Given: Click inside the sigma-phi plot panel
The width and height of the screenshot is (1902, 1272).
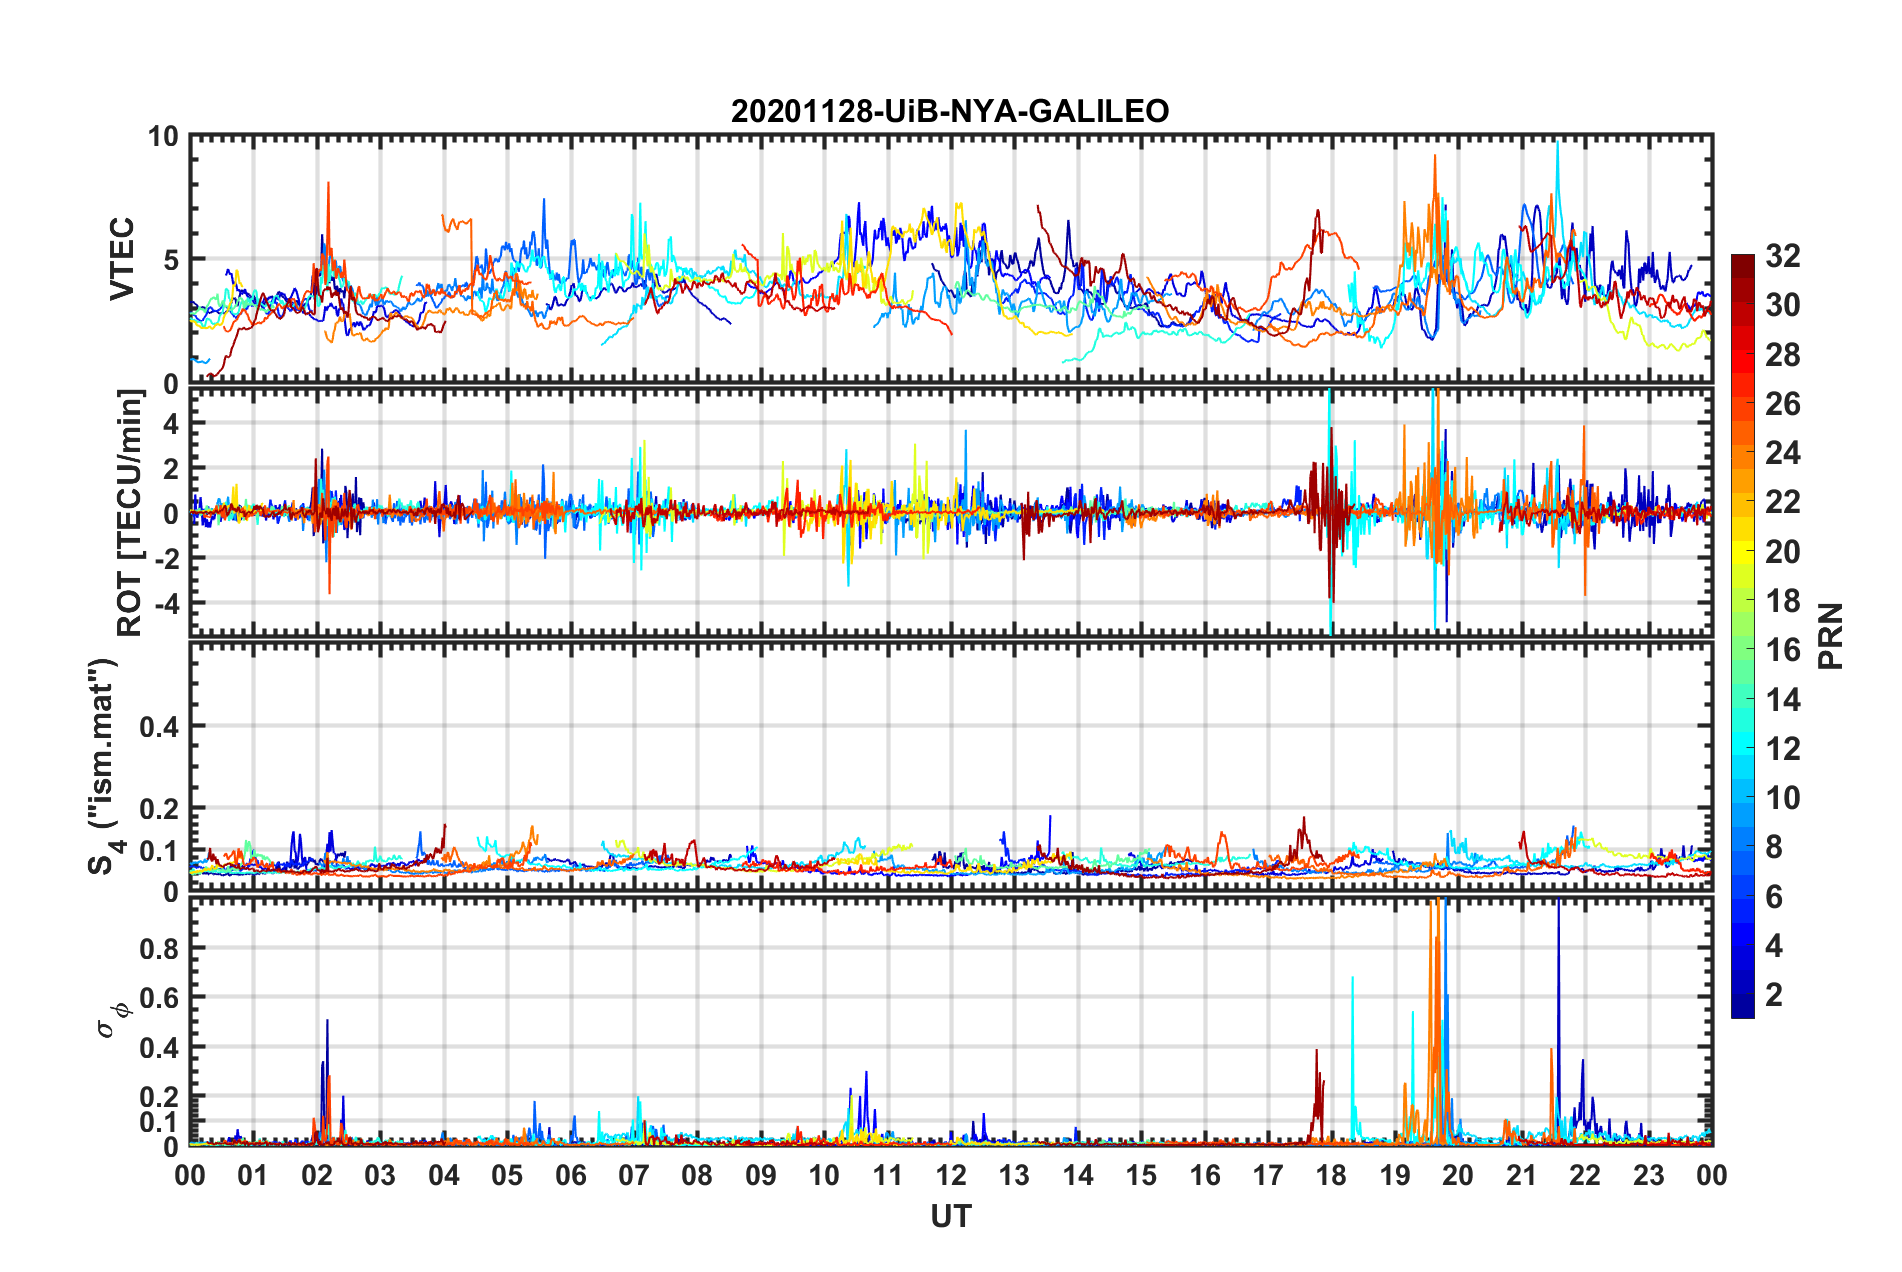Looking at the screenshot, I should pyautogui.click(x=951, y=1021).
